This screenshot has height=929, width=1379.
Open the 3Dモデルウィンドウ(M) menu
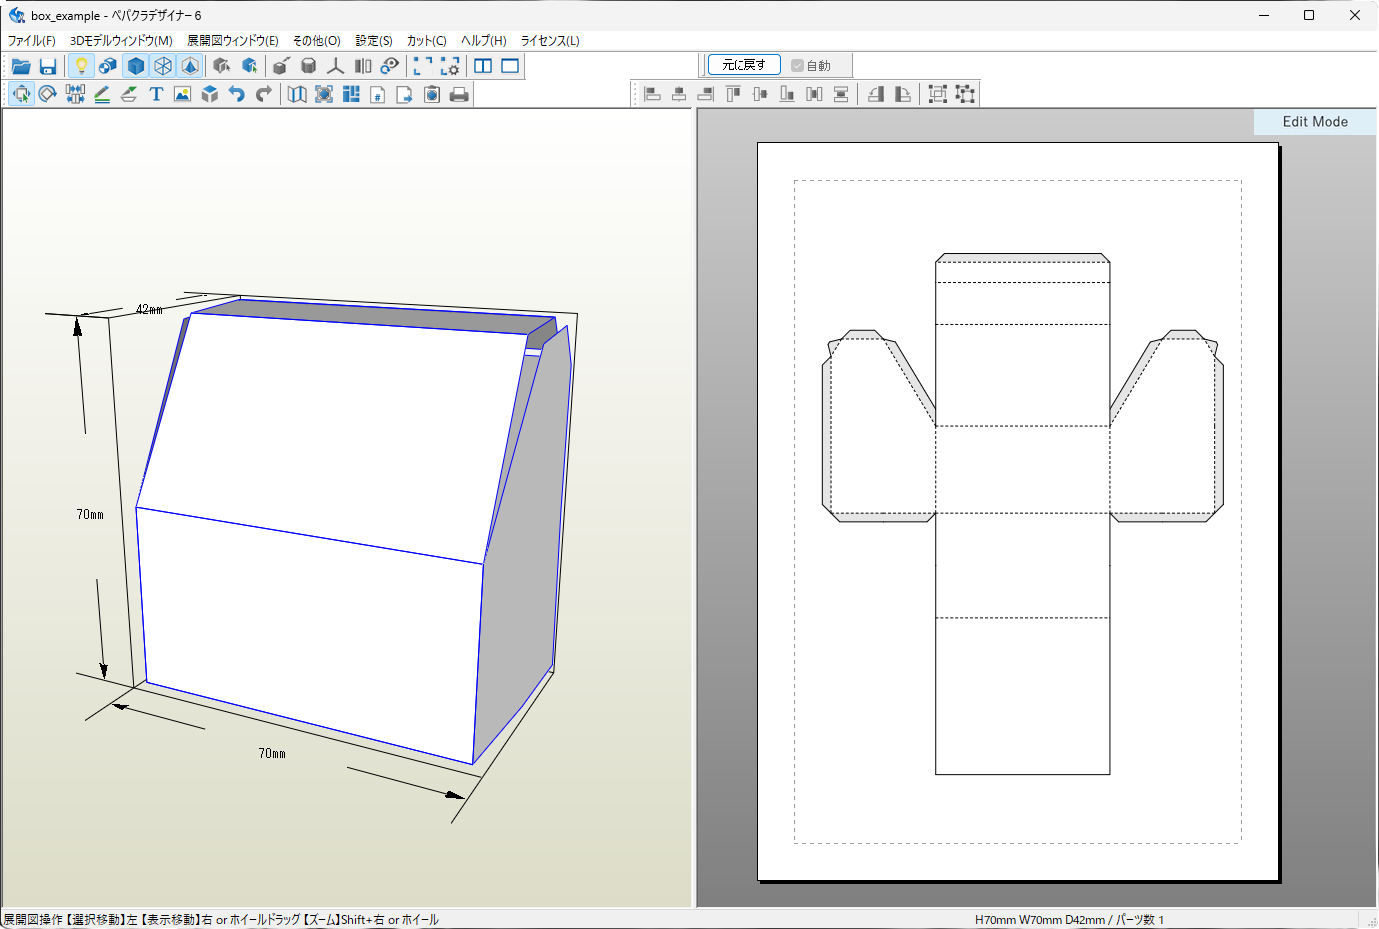click(121, 41)
